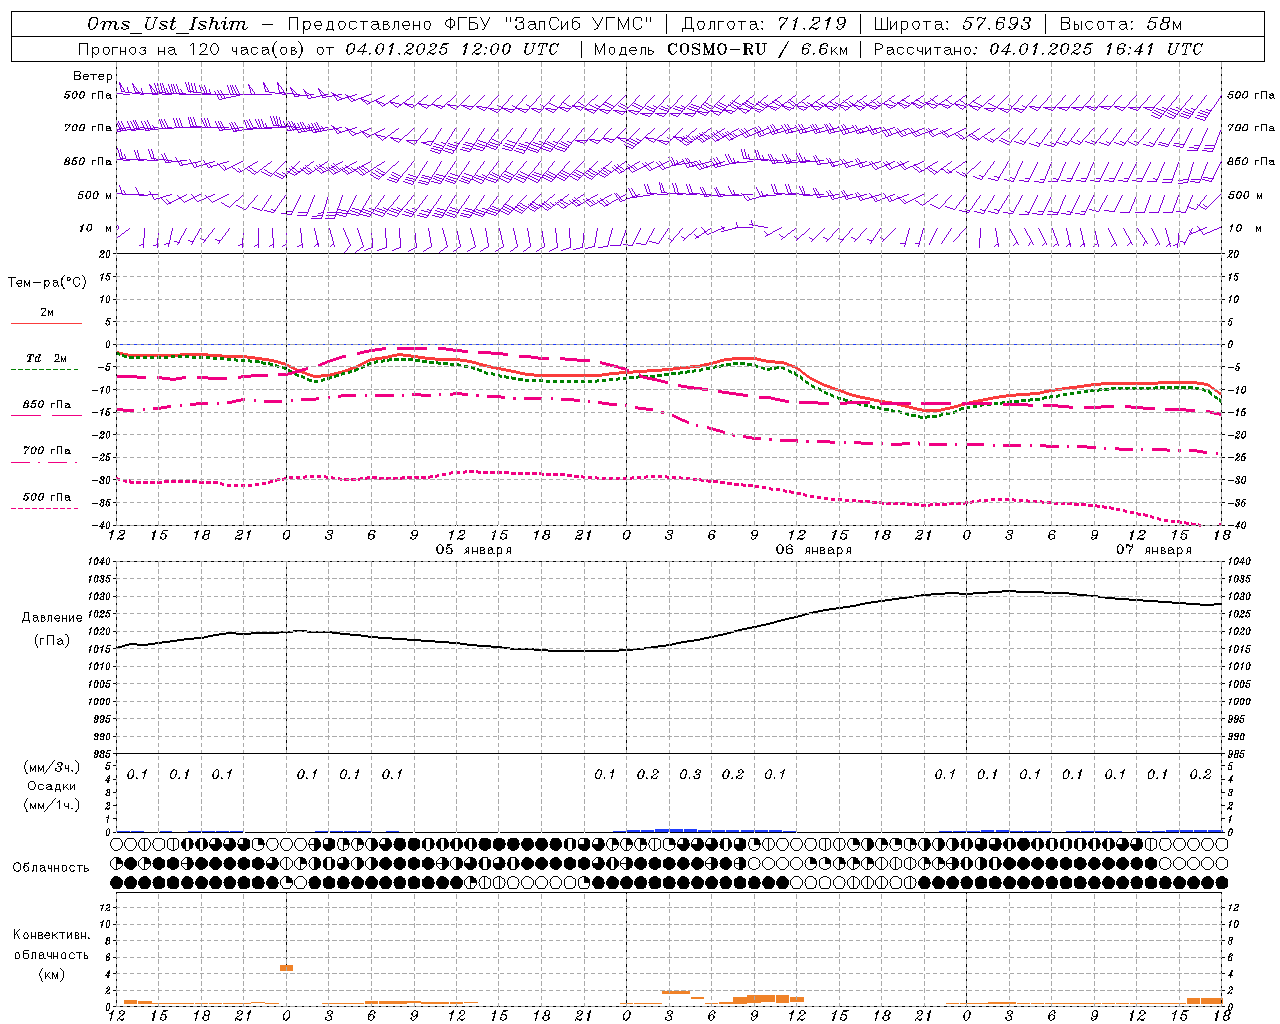
Task: Click the Долгота: 71.219 value
Action: (764, 23)
